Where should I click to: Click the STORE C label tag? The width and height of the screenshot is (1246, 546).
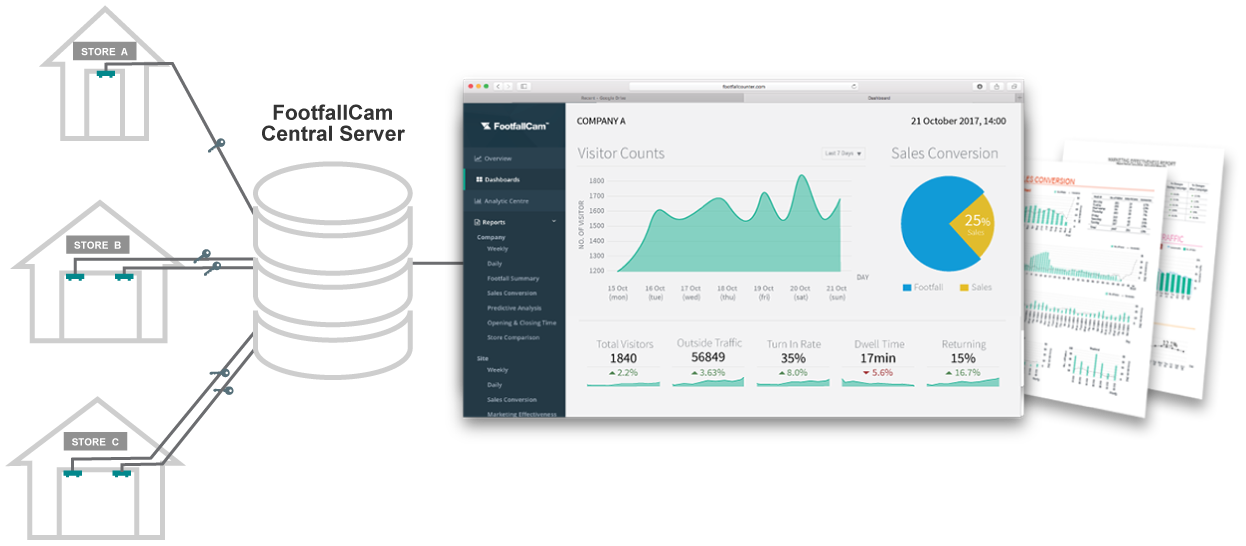(95, 441)
